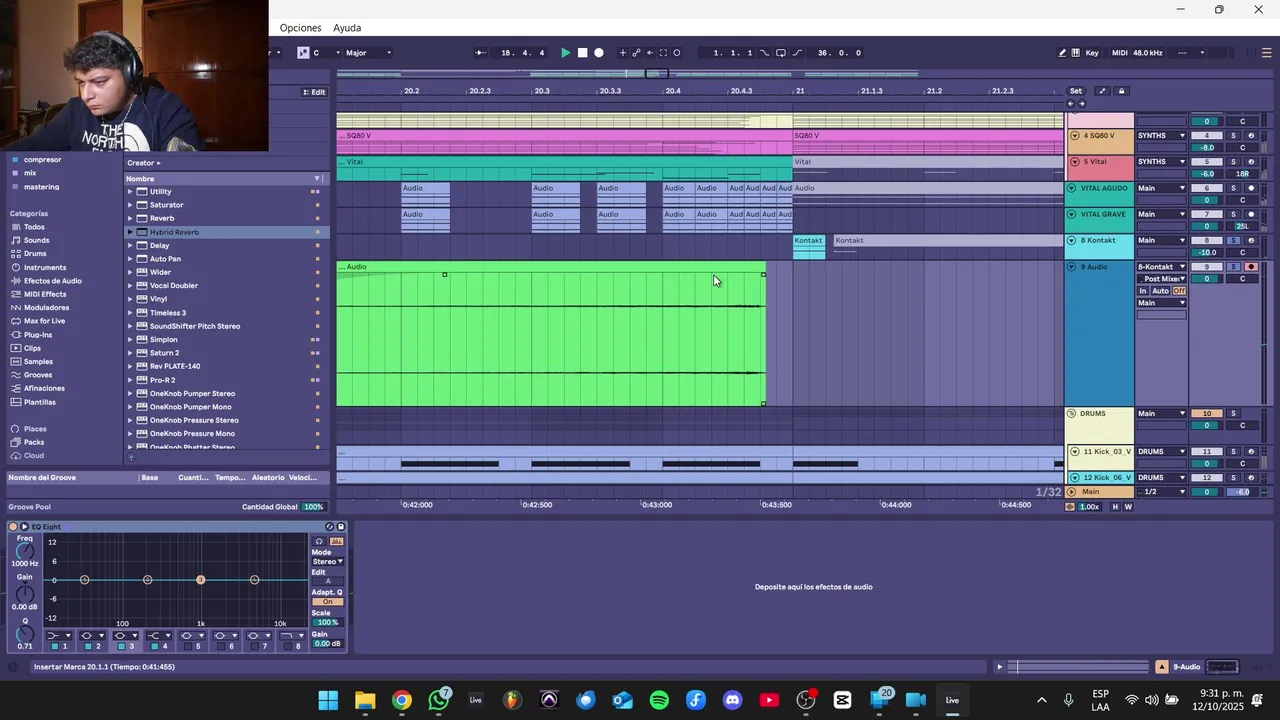Screen dimensions: 1280x720
Task: Open the Post Mixer input channel dropdown
Action: 1162,279
